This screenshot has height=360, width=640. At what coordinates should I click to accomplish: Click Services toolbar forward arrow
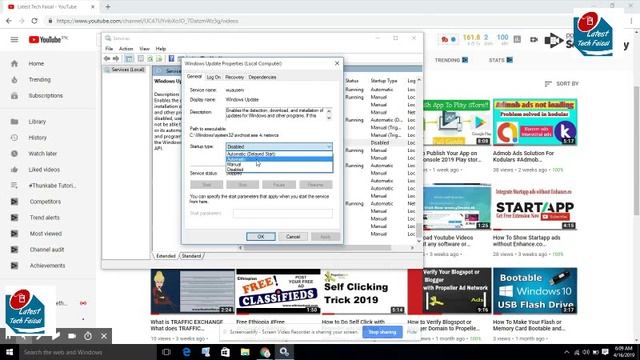coord(116,59)
